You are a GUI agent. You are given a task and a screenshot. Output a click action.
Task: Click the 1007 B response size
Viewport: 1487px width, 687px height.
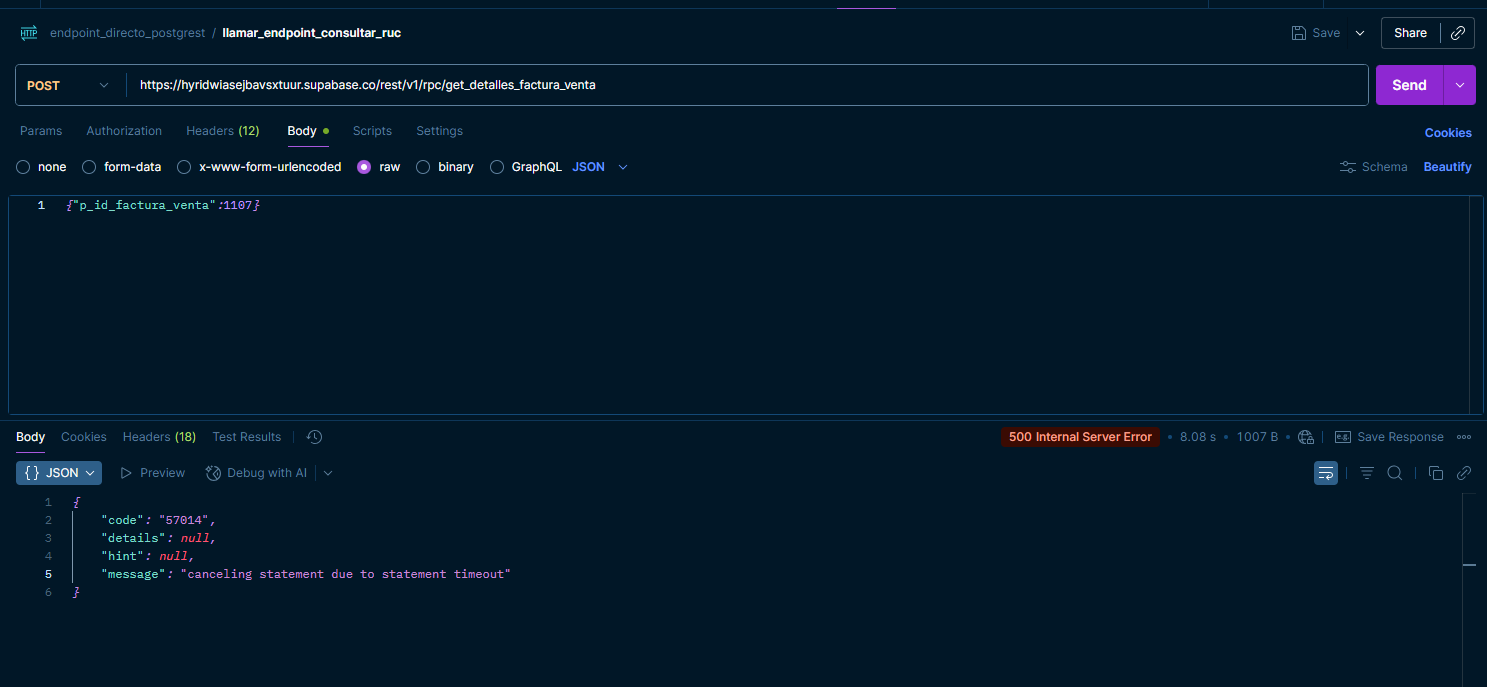coord(1257,437)
